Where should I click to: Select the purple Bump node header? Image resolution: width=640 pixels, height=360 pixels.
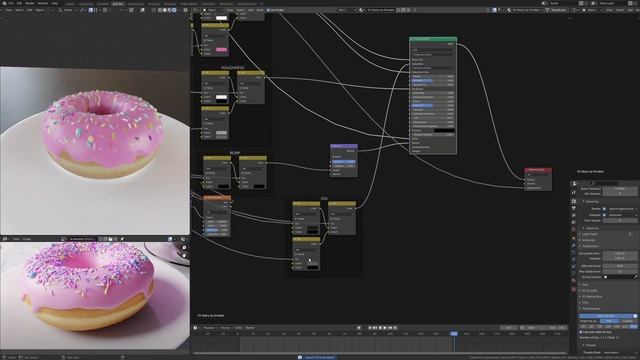tap(344, 146)
